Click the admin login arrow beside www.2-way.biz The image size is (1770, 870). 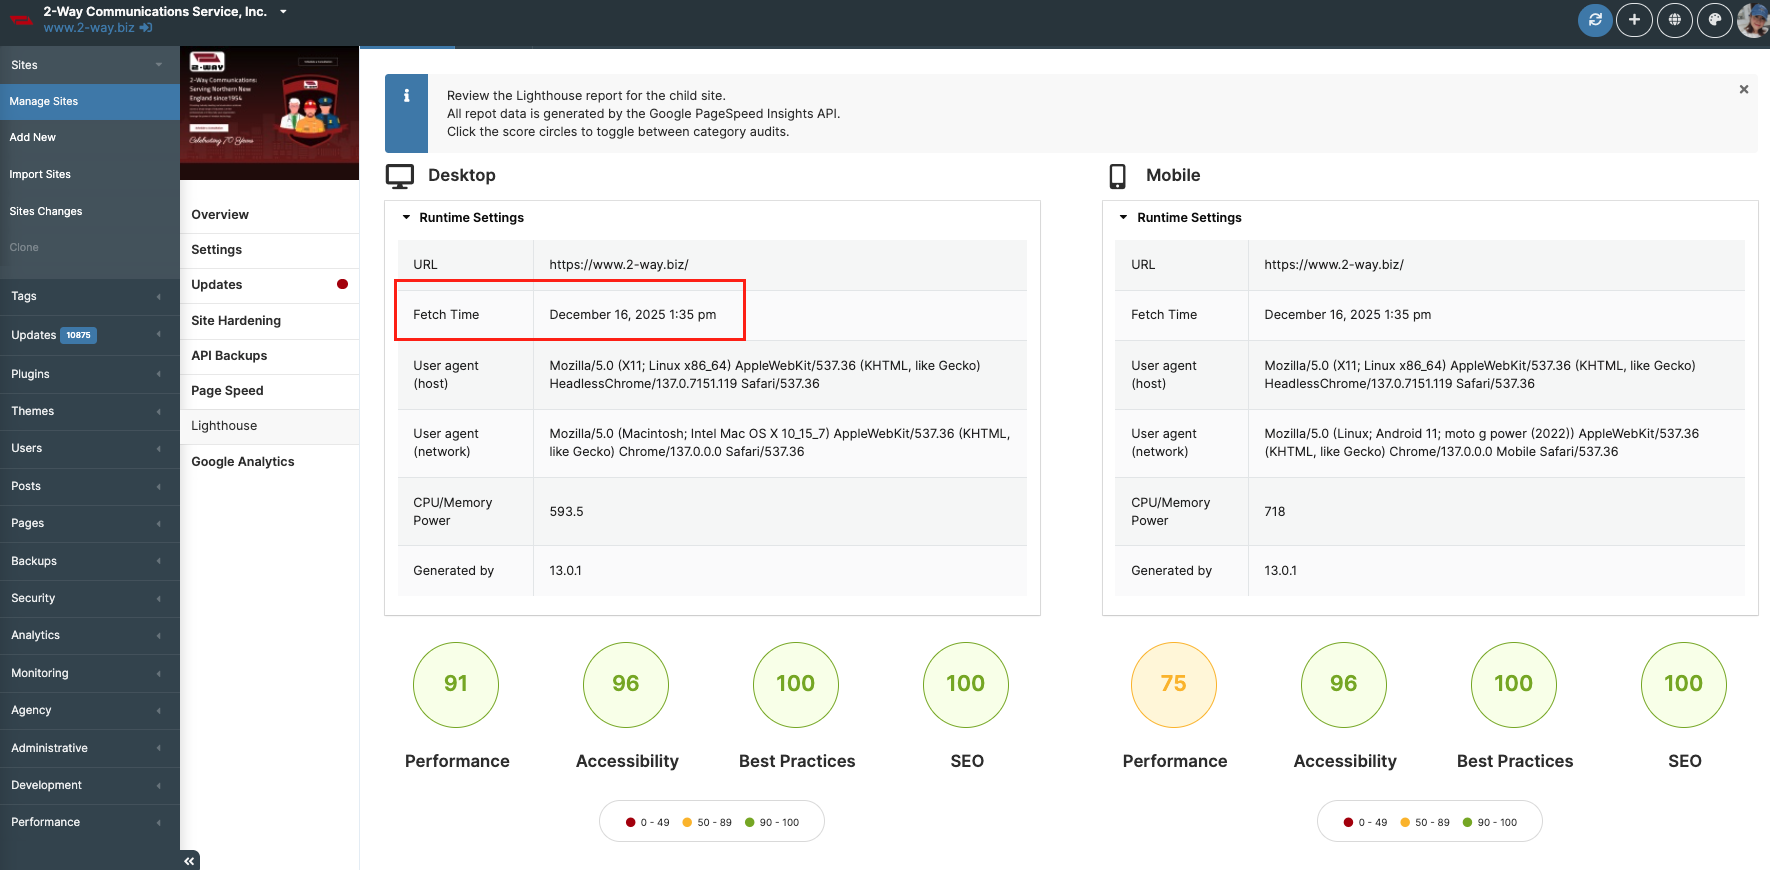point(146,28)
